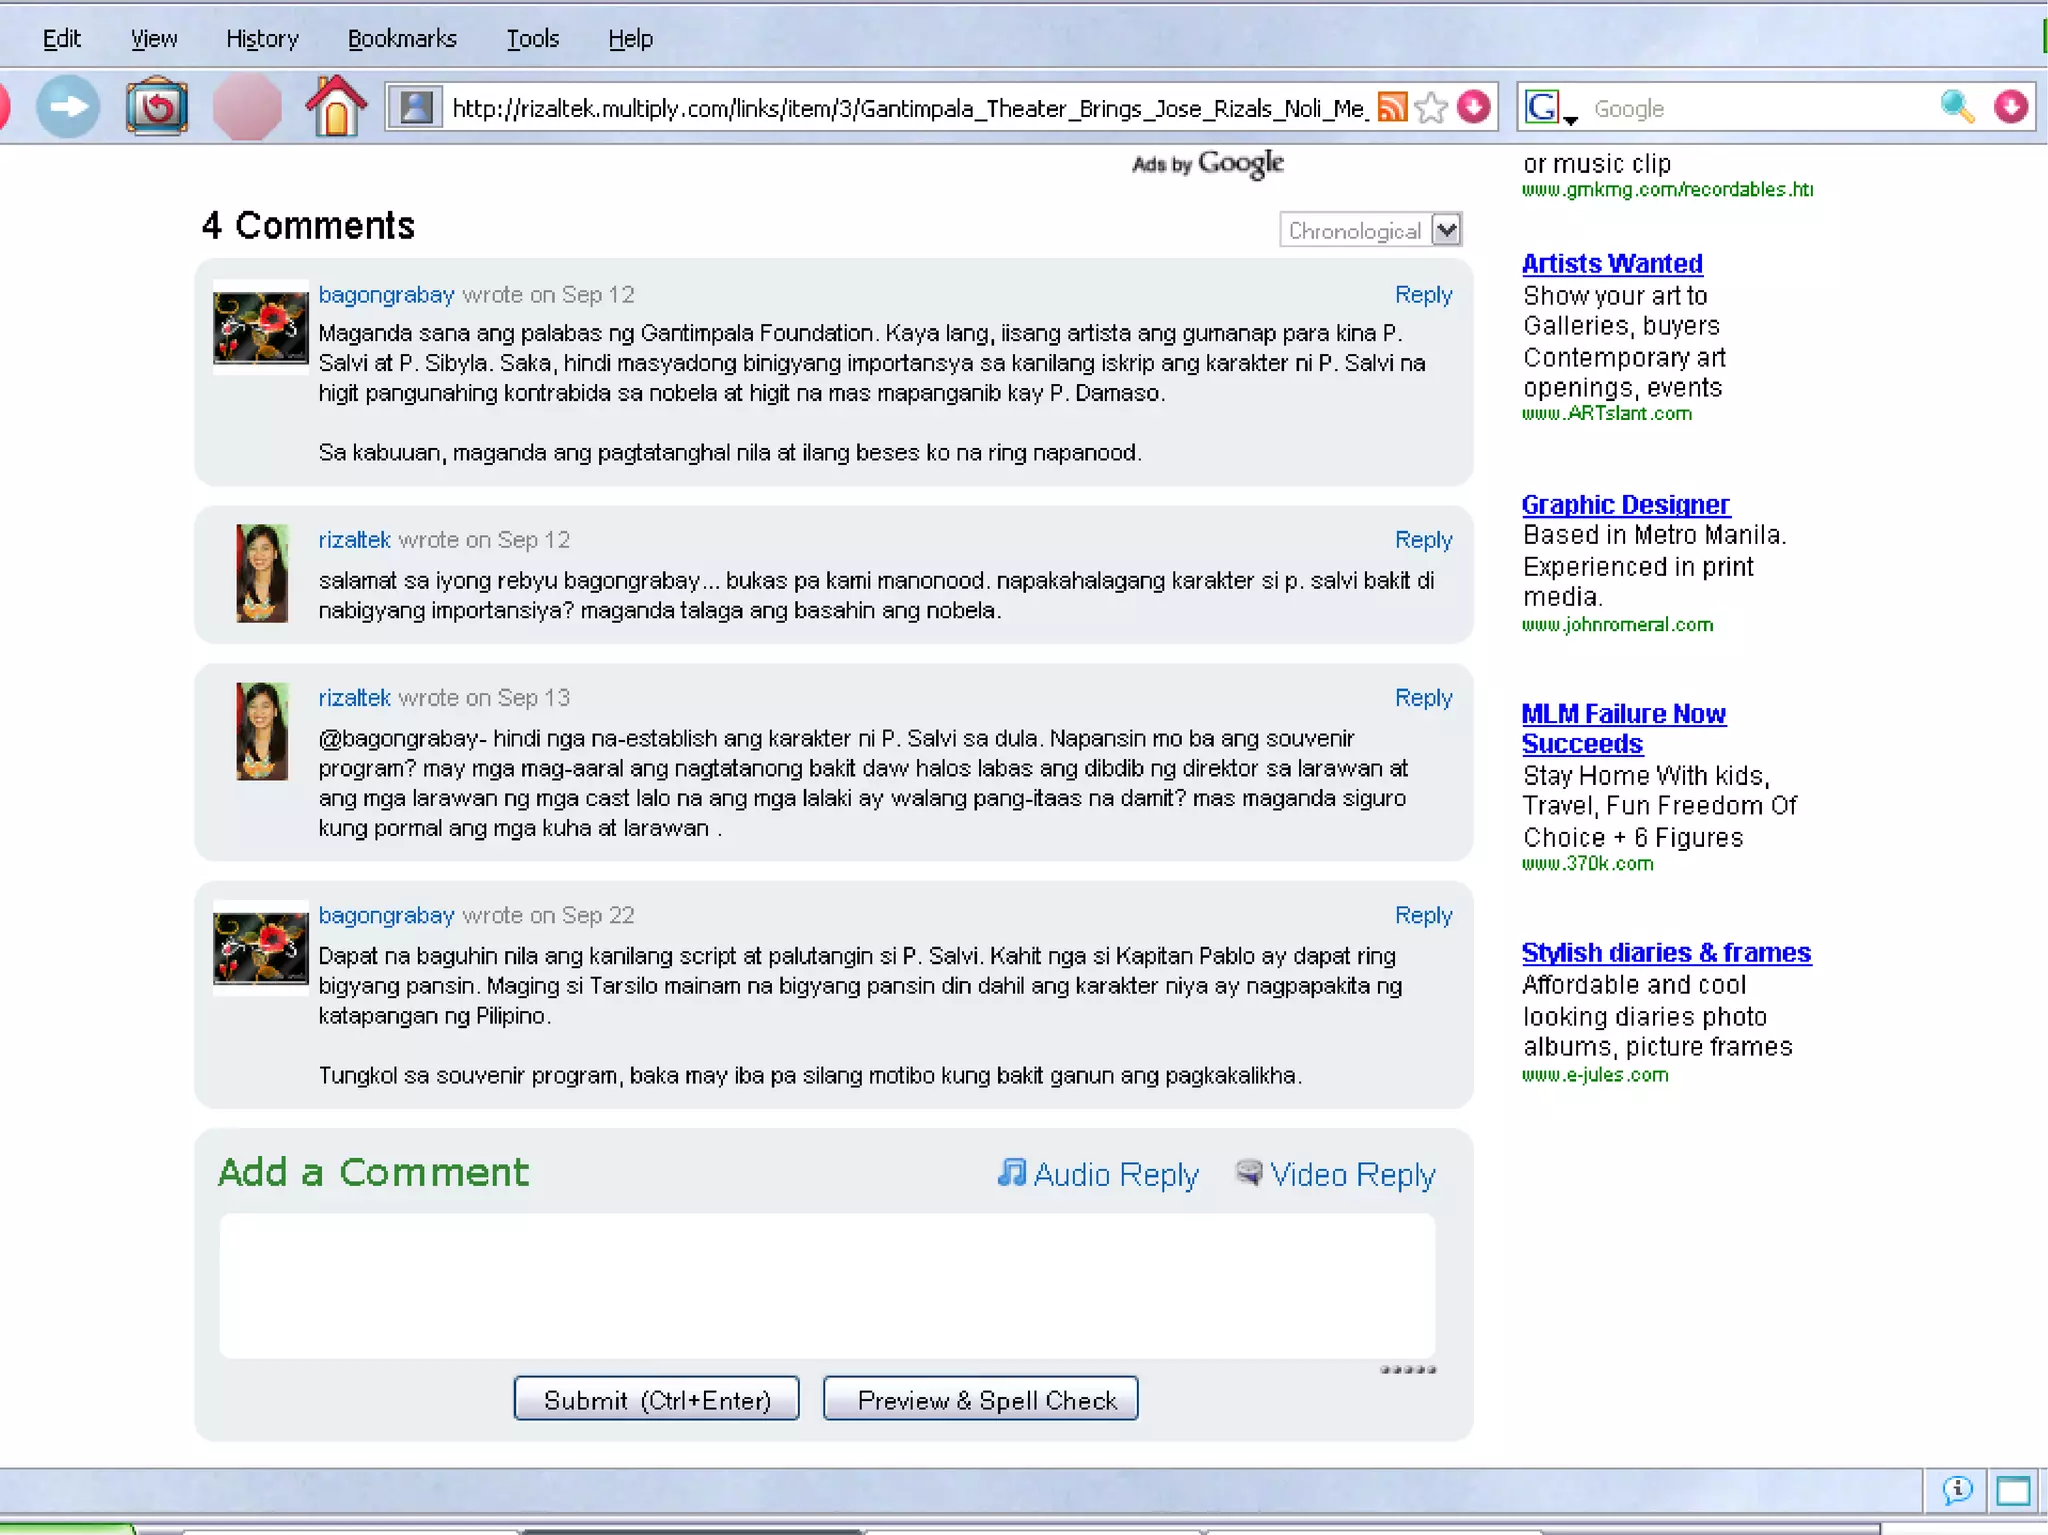Open the Tools menu
2048x1535 pixels.
[x=532, y=39]
